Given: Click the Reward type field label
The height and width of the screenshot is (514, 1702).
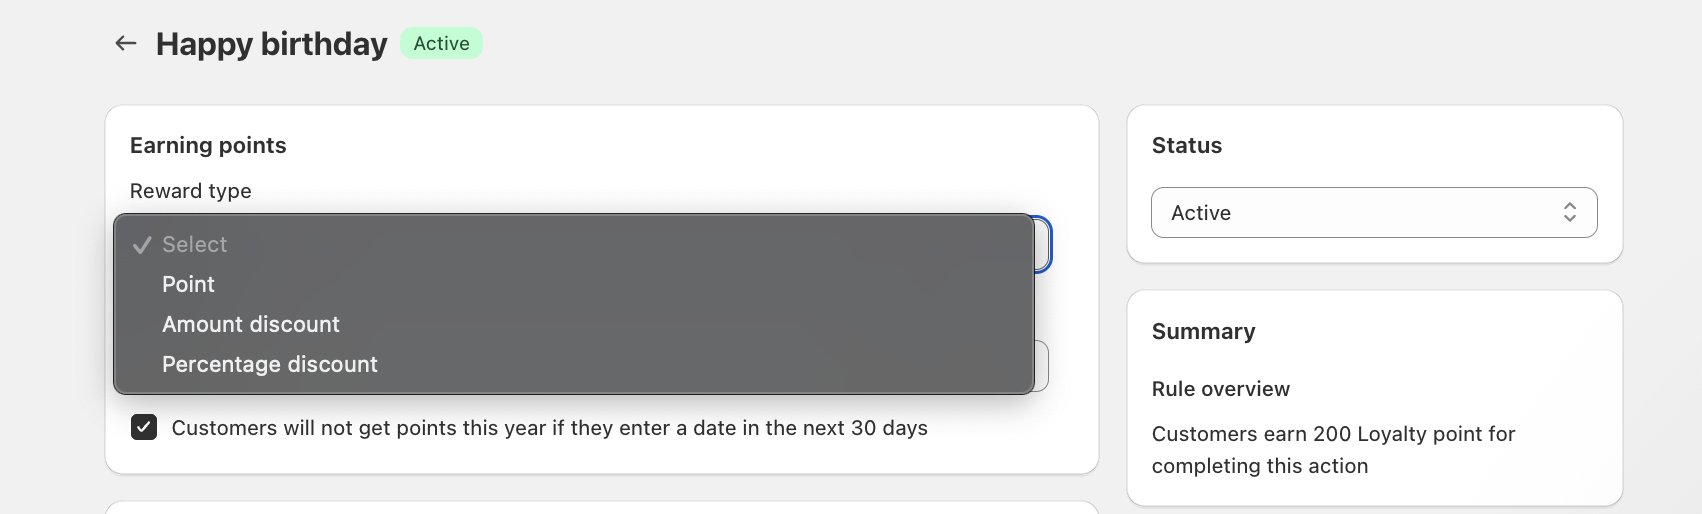Looking at the screenshot, I should coord(191,191).
